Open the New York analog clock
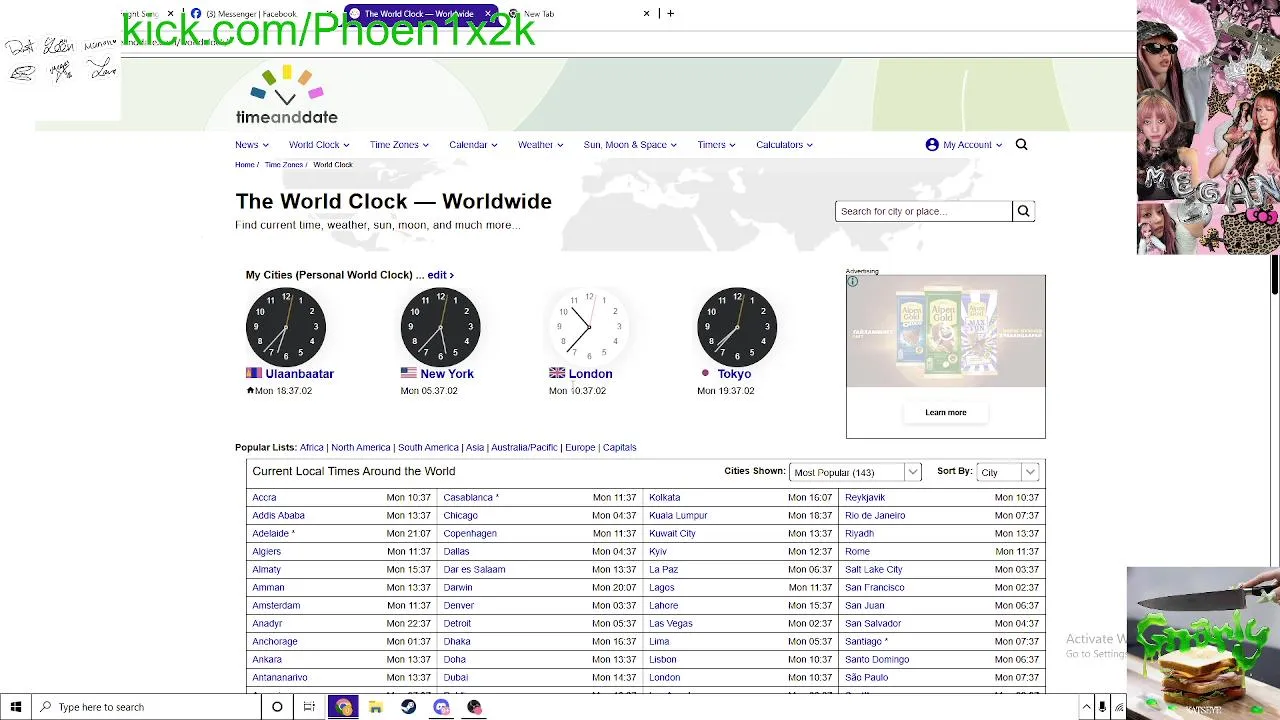The height and width of the screenshot is (720, 1280). [x=440, y=326]
